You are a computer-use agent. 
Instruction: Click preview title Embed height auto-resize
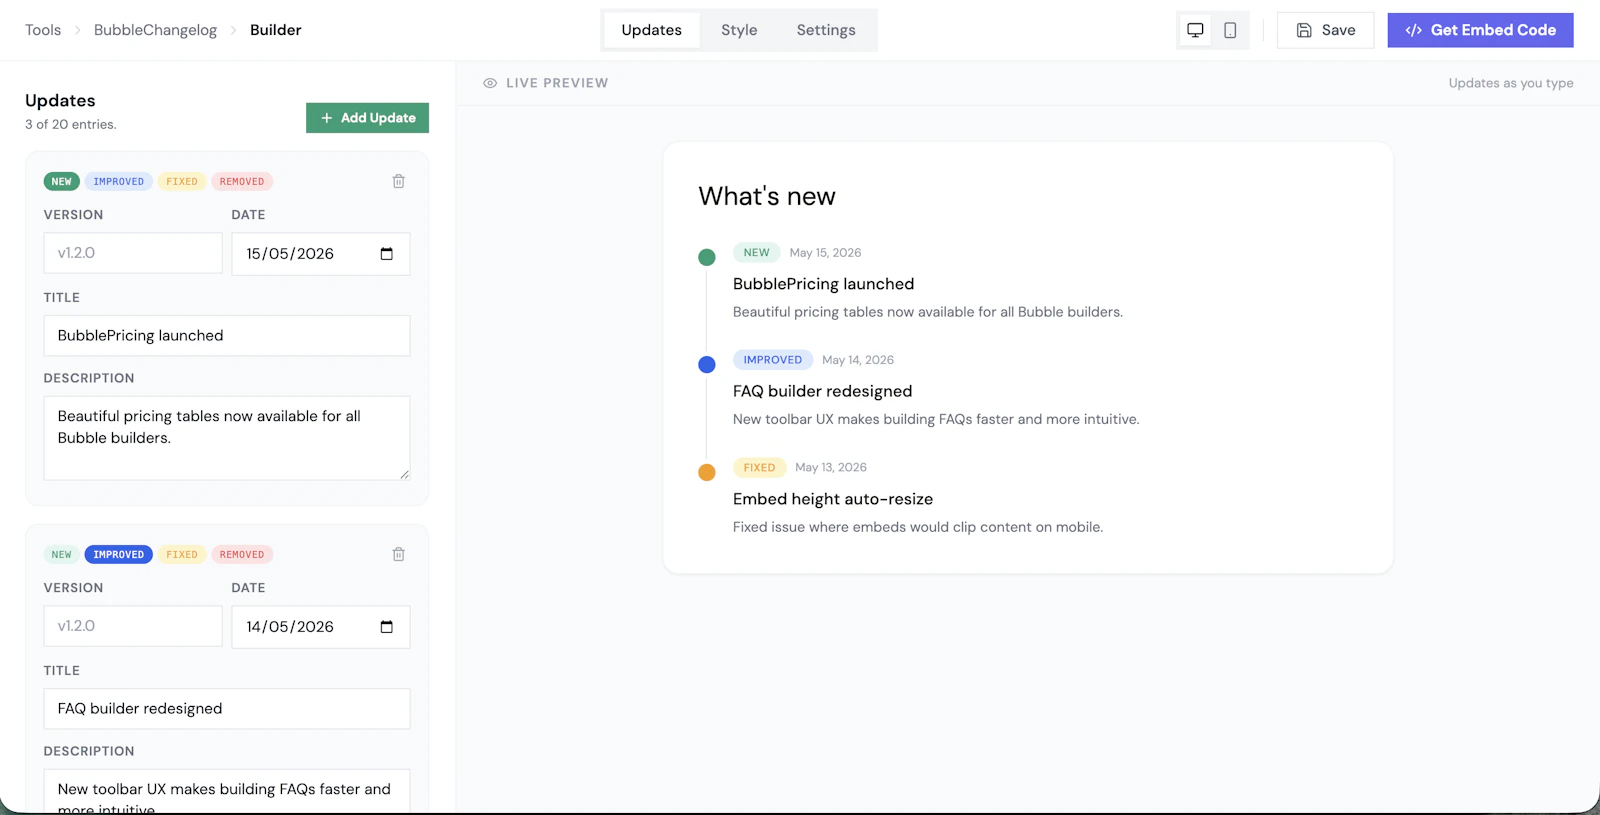coord(833,499)
